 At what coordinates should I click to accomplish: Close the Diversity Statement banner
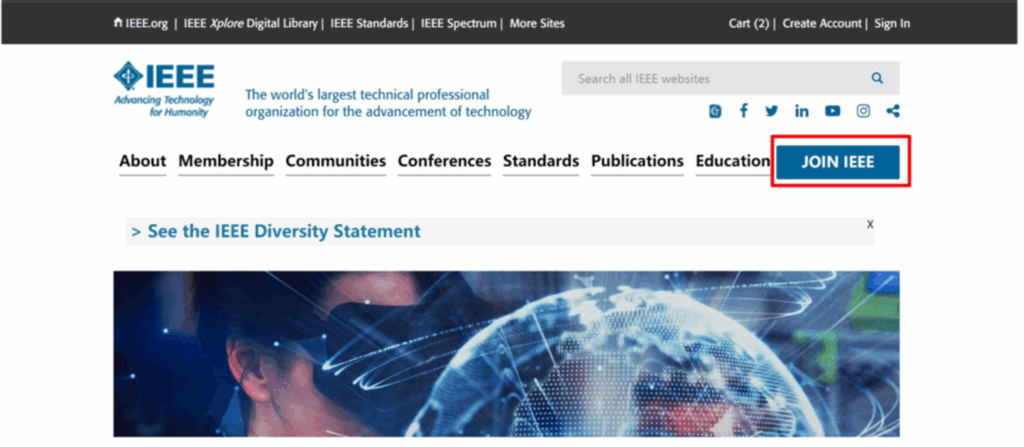[870, 224]
